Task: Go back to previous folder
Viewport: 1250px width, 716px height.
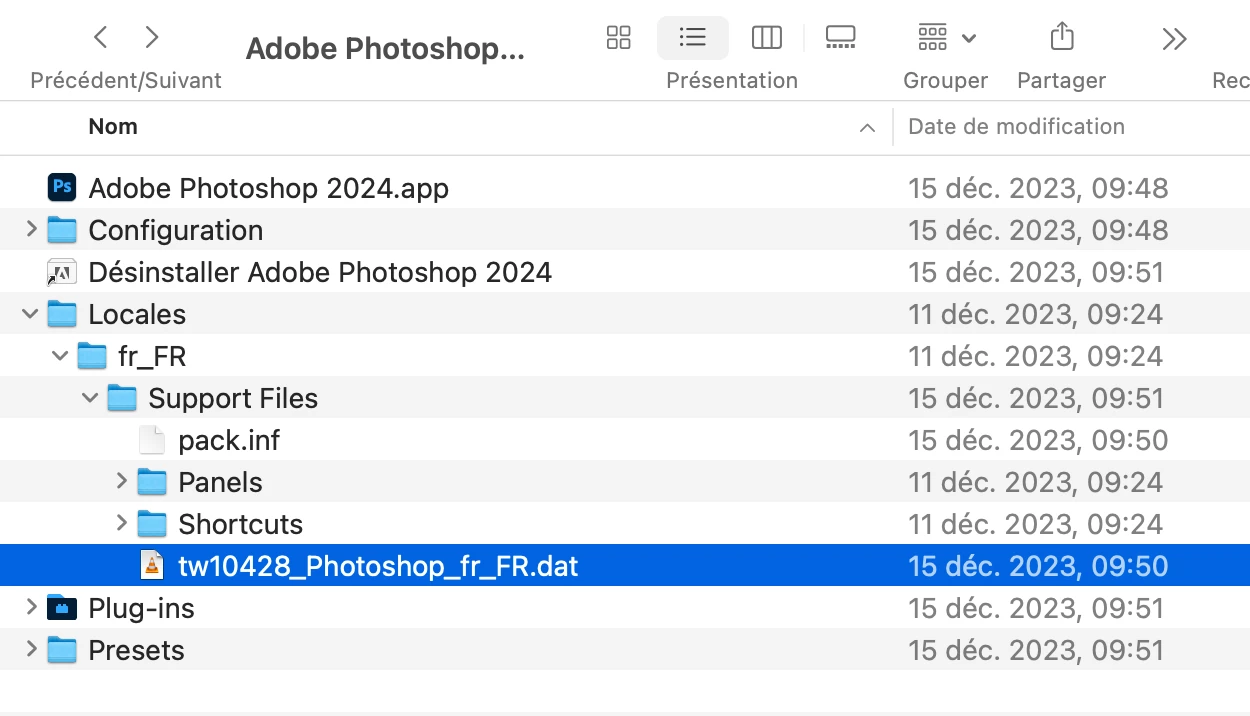Action: [x=100, y=38]
